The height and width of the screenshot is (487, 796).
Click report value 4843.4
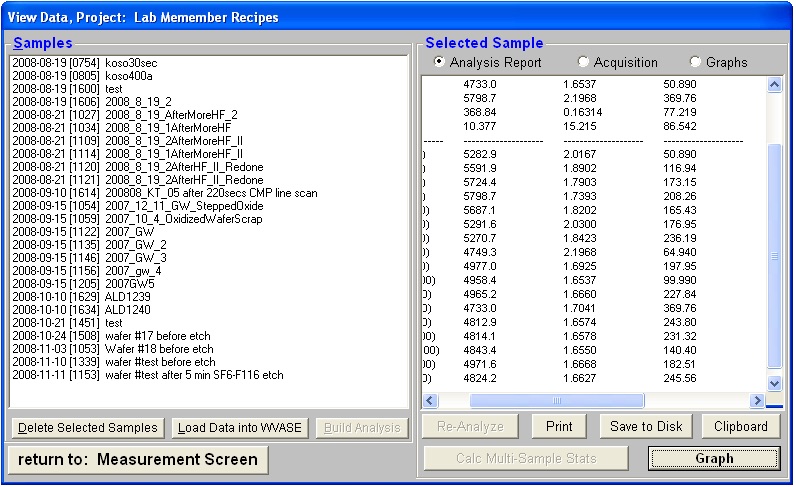click(x=480, y=350)
